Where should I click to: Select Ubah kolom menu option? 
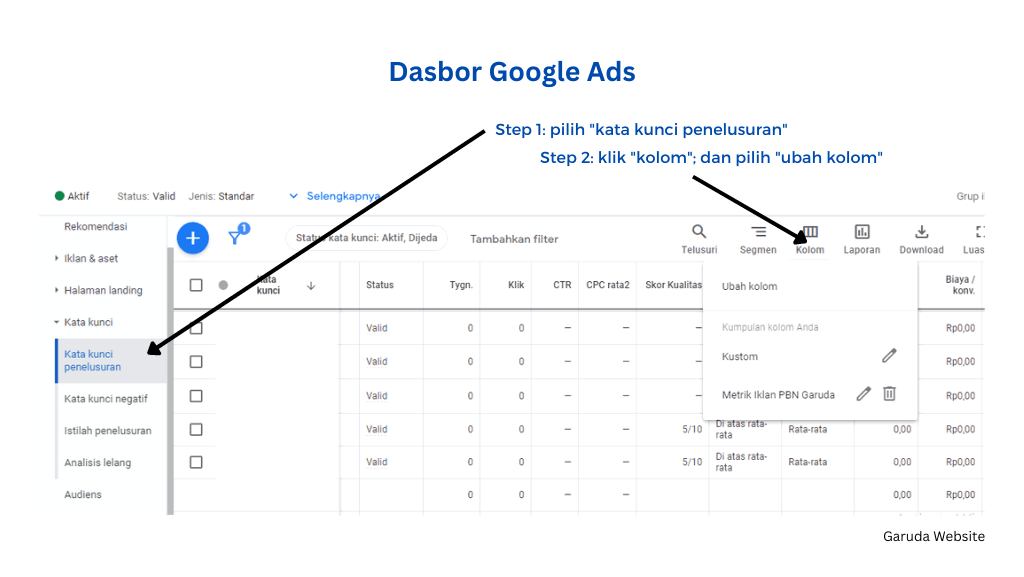coord(749,286)
